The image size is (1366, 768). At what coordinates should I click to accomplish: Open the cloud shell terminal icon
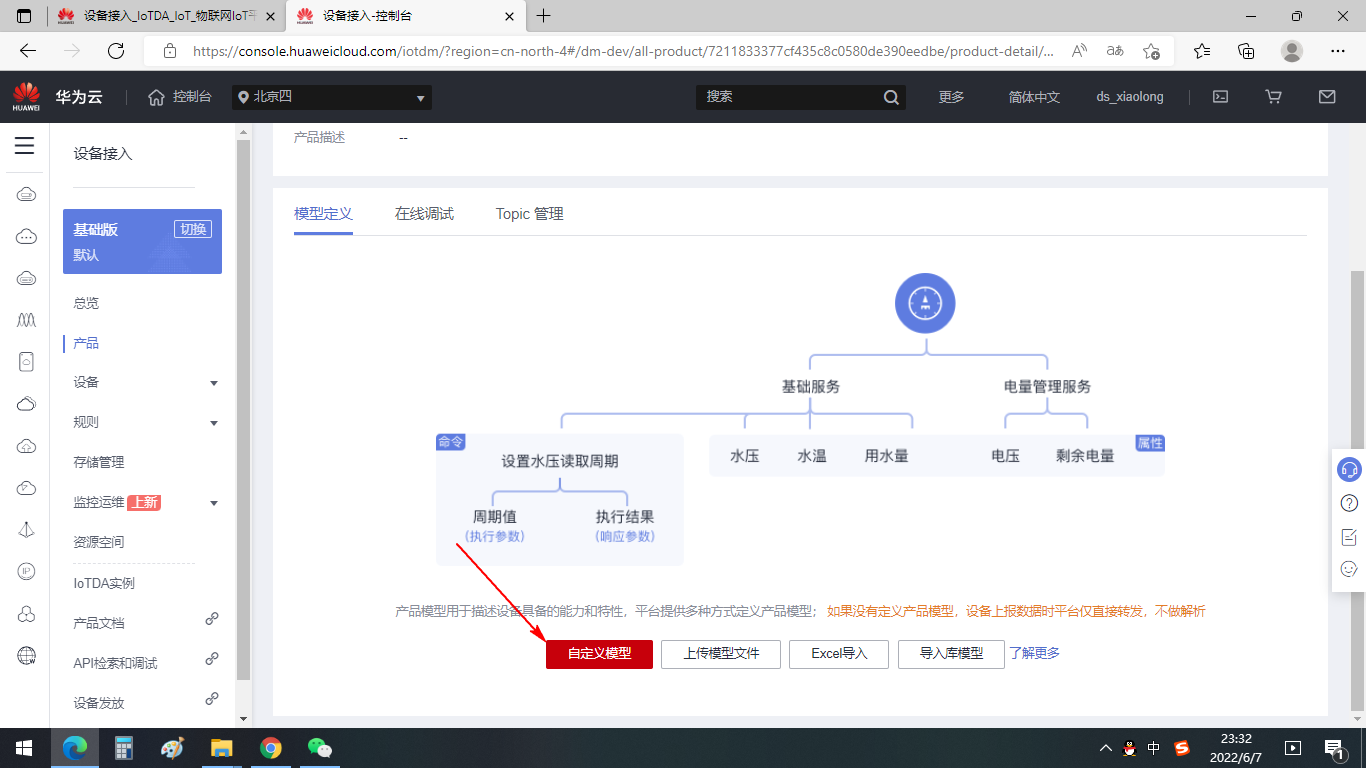1220,97
